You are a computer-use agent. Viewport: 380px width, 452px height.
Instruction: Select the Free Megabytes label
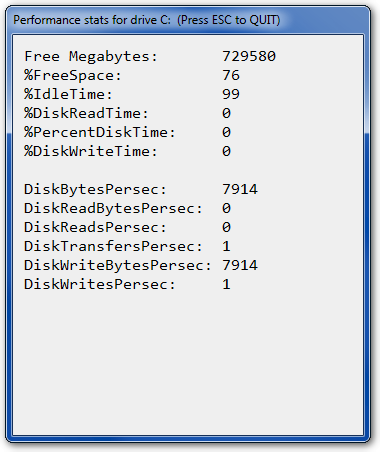tap(91, 56)
